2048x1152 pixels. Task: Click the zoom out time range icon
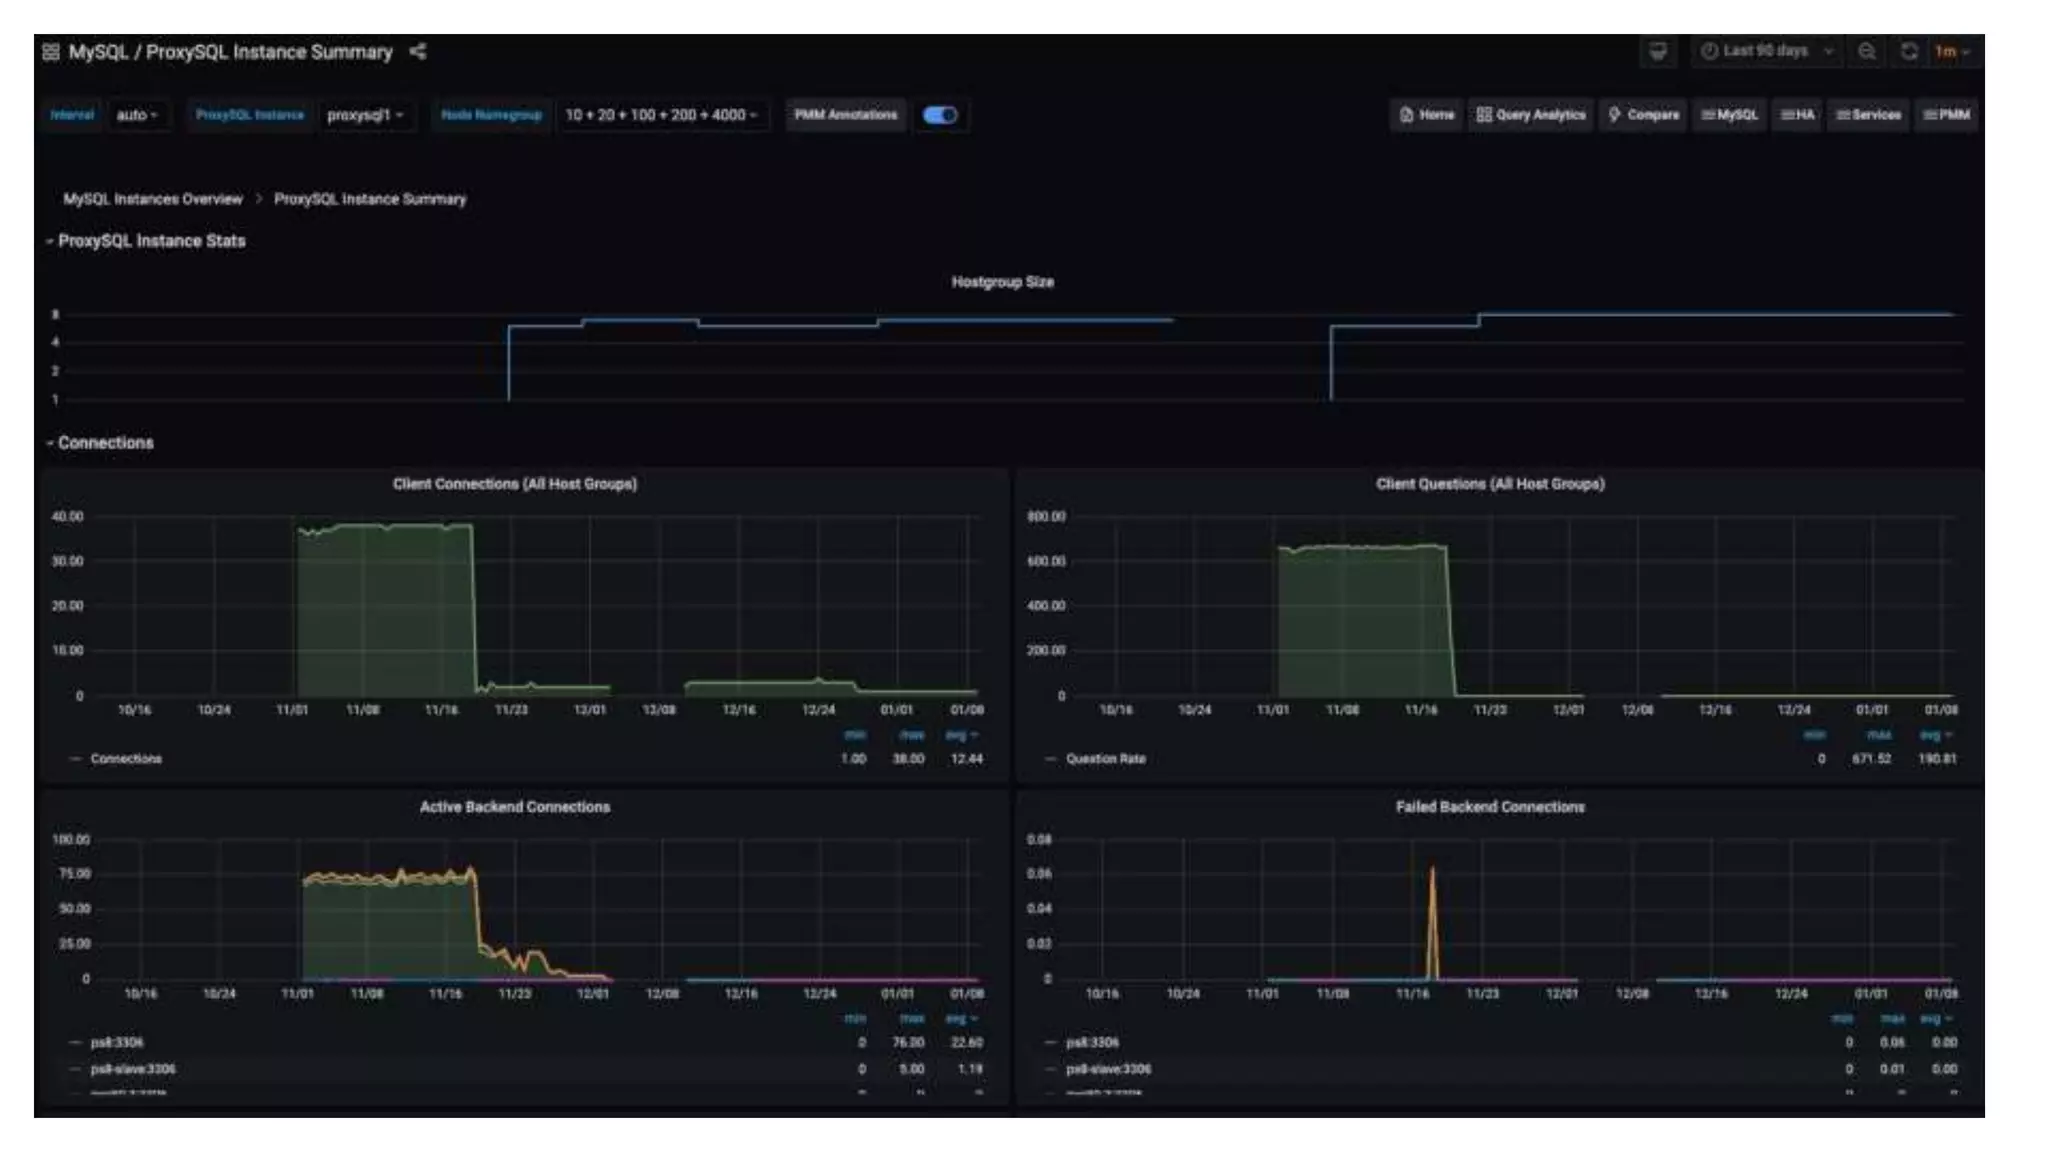[1866, 52]
